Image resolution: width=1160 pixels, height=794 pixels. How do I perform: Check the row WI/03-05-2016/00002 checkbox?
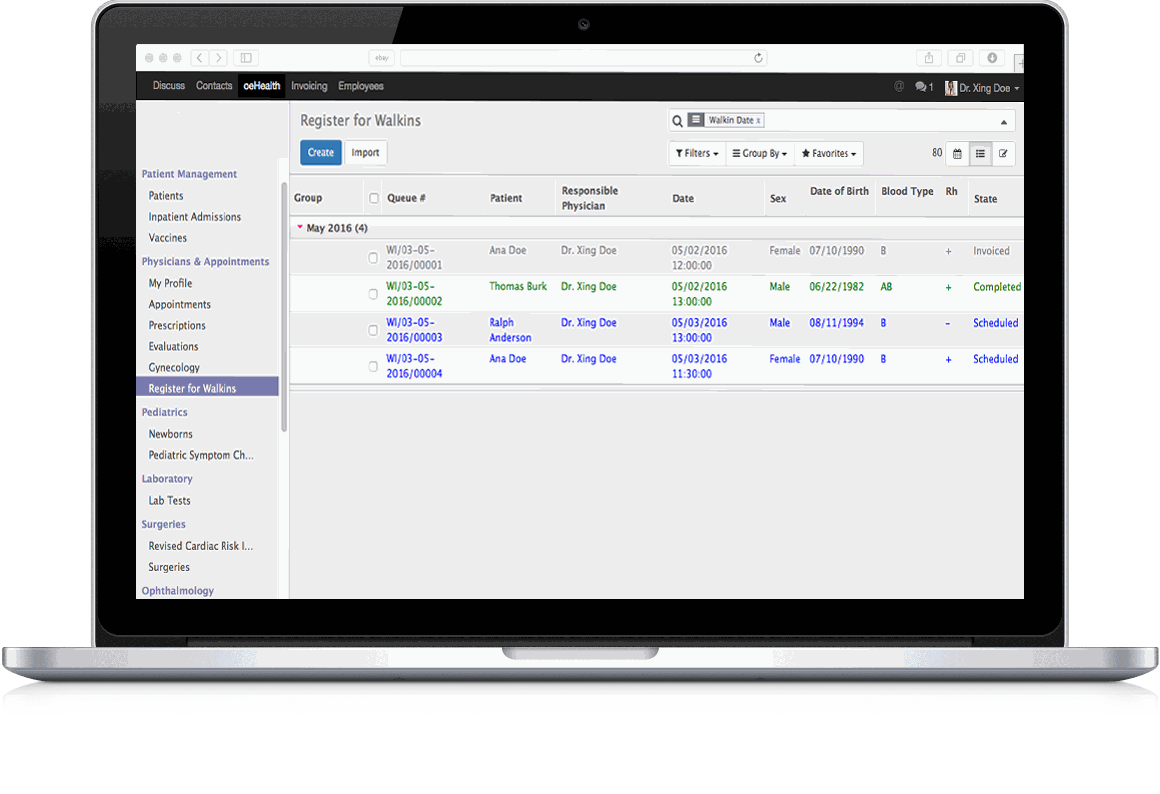tap(373, 294)
